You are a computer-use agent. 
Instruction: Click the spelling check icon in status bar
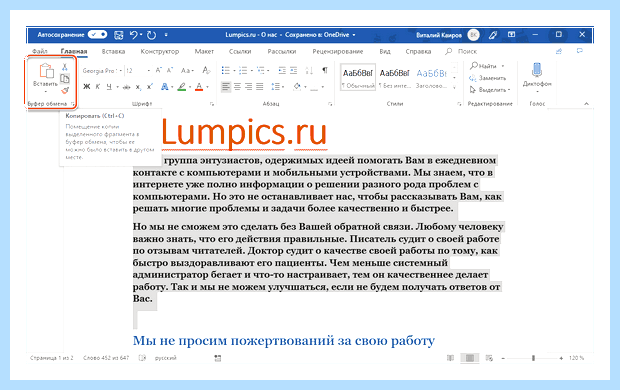click(142, 358)
